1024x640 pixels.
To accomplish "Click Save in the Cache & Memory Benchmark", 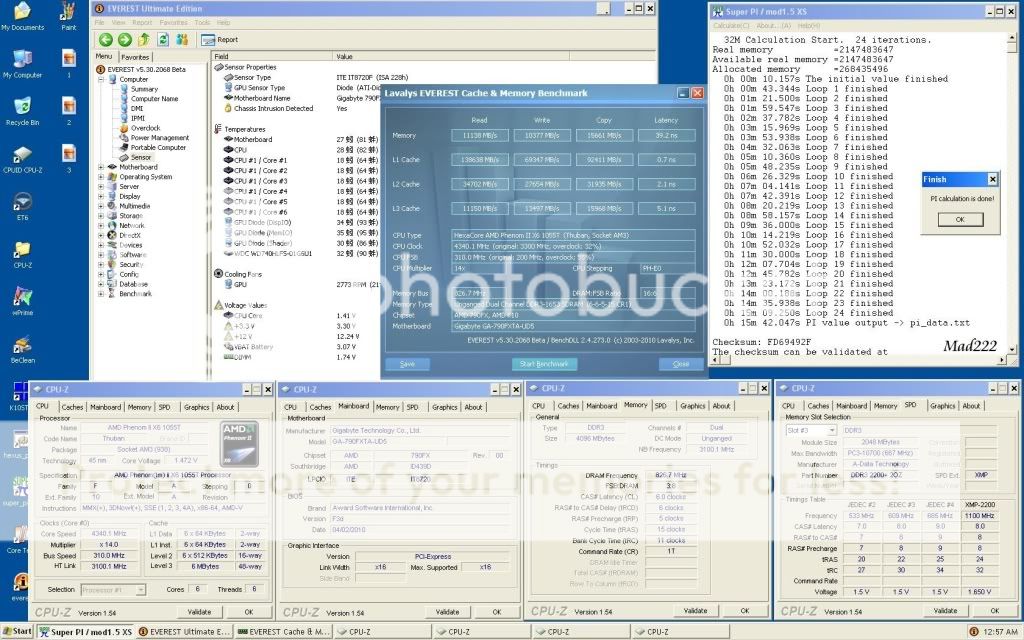I will click(x=408, y=364).
